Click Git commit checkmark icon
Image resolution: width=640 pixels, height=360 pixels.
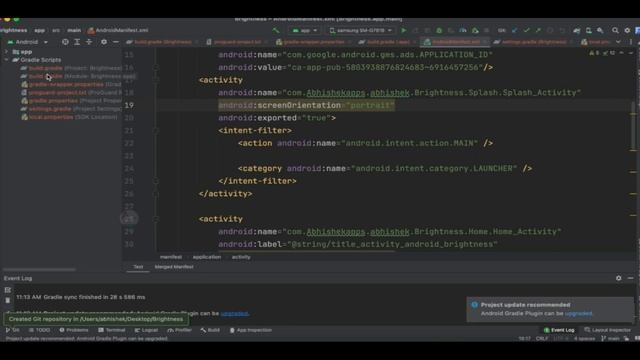pos(527,30)
